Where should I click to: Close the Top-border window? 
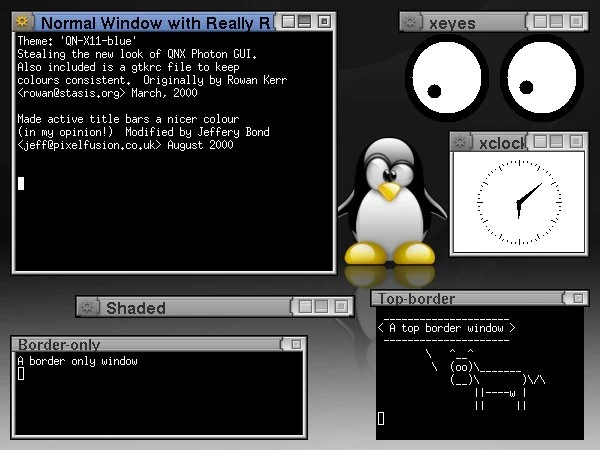578,298
